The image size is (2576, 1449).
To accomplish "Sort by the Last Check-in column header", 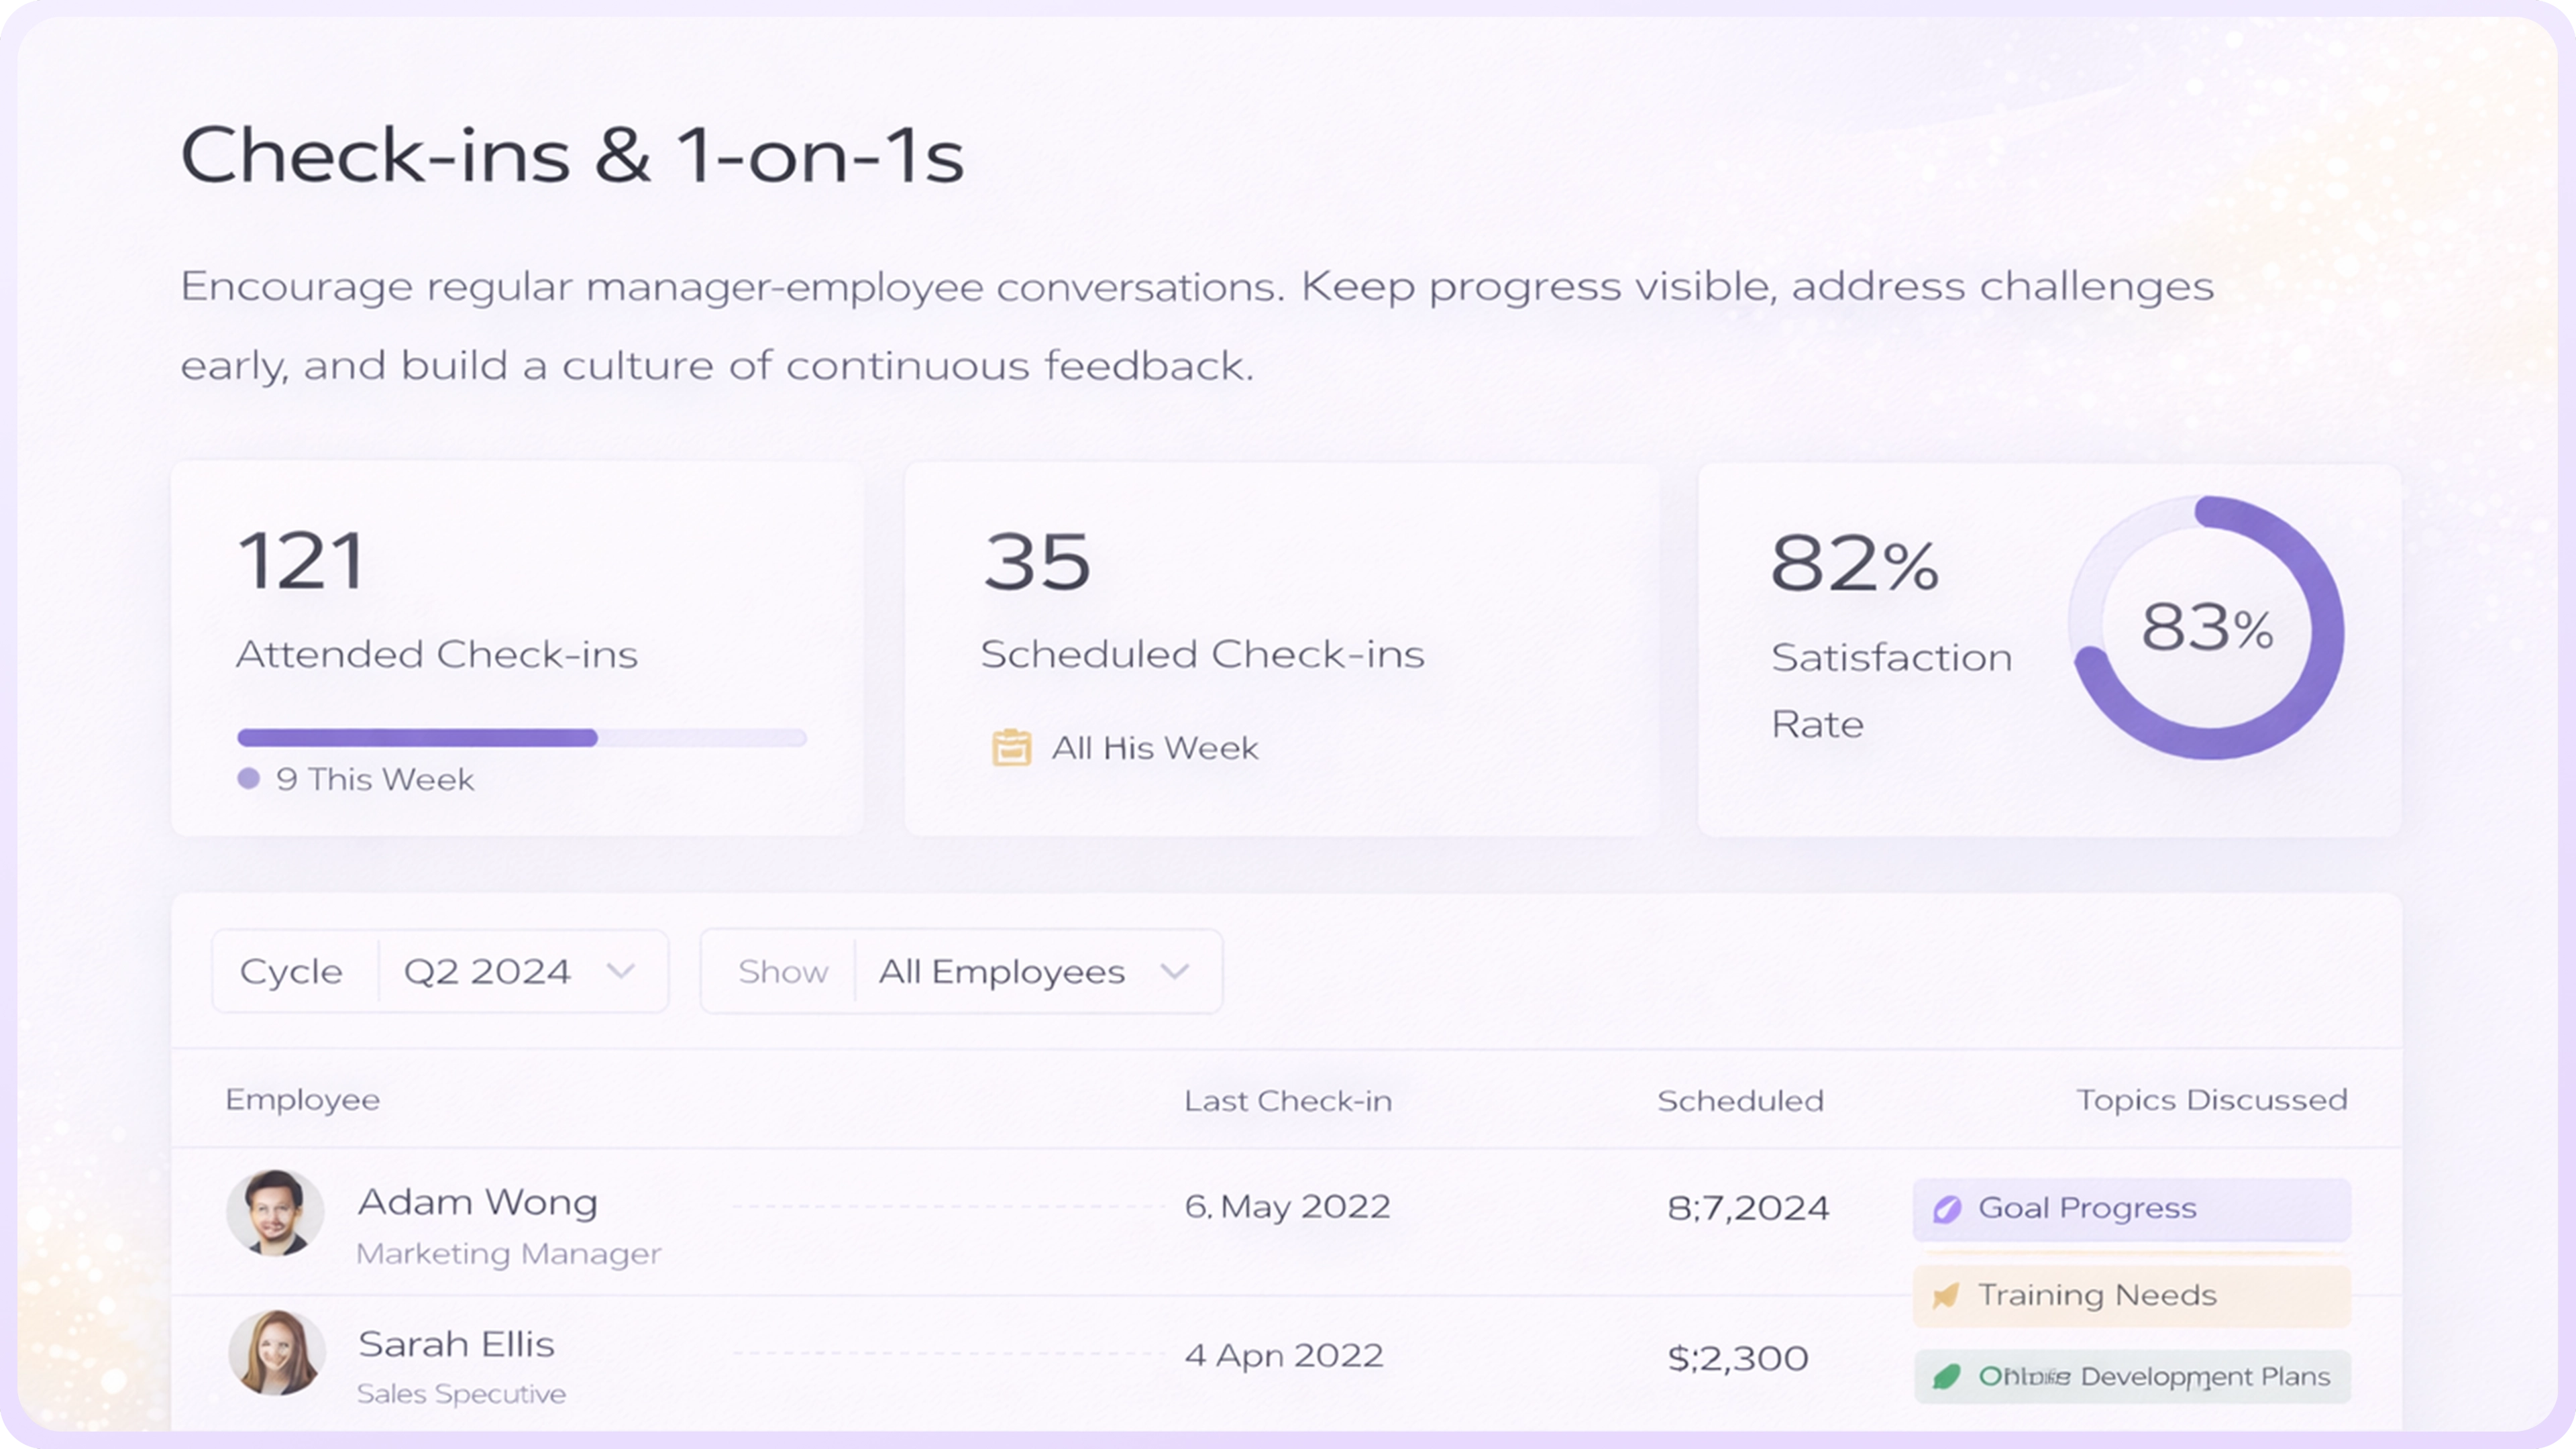I will click(x=1288, y=1100).
